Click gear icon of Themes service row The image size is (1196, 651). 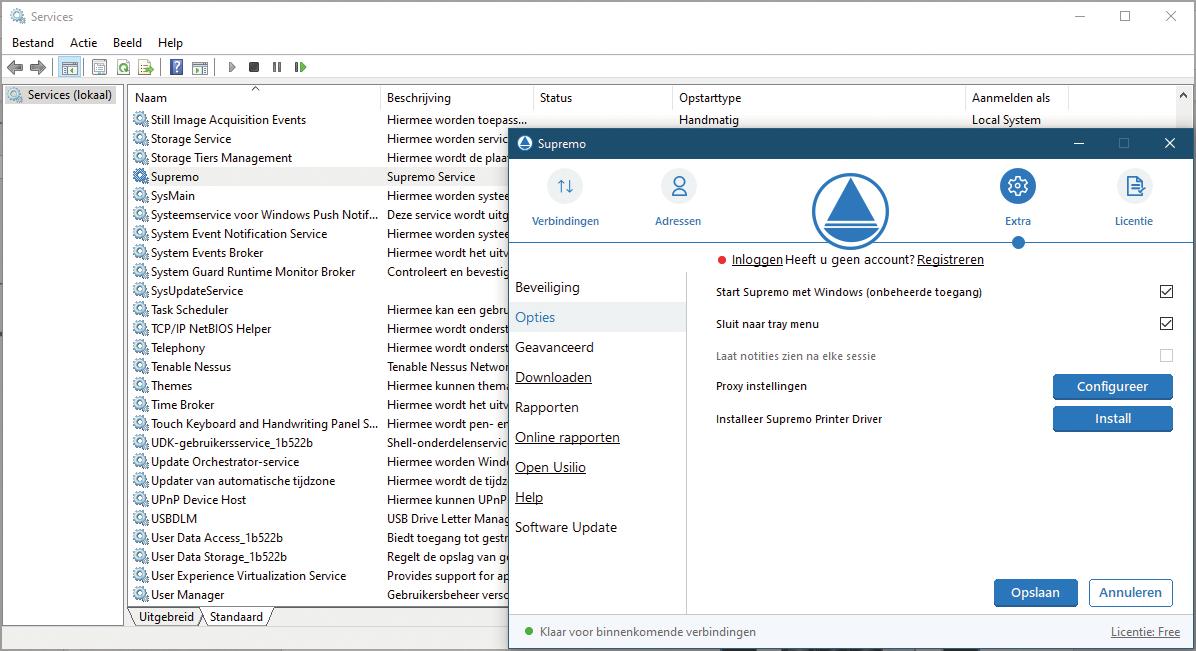pos(140,385)
